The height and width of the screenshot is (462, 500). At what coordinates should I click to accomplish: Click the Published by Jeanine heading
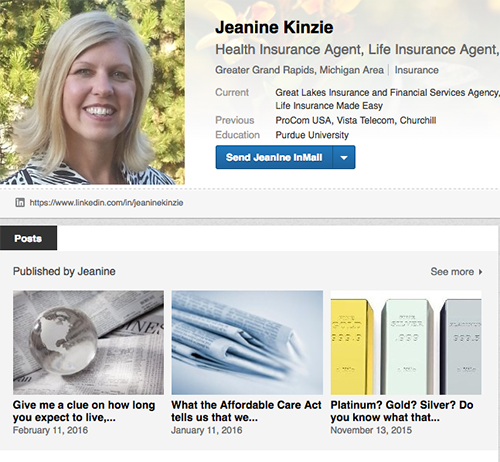click(x=64, y=271)
